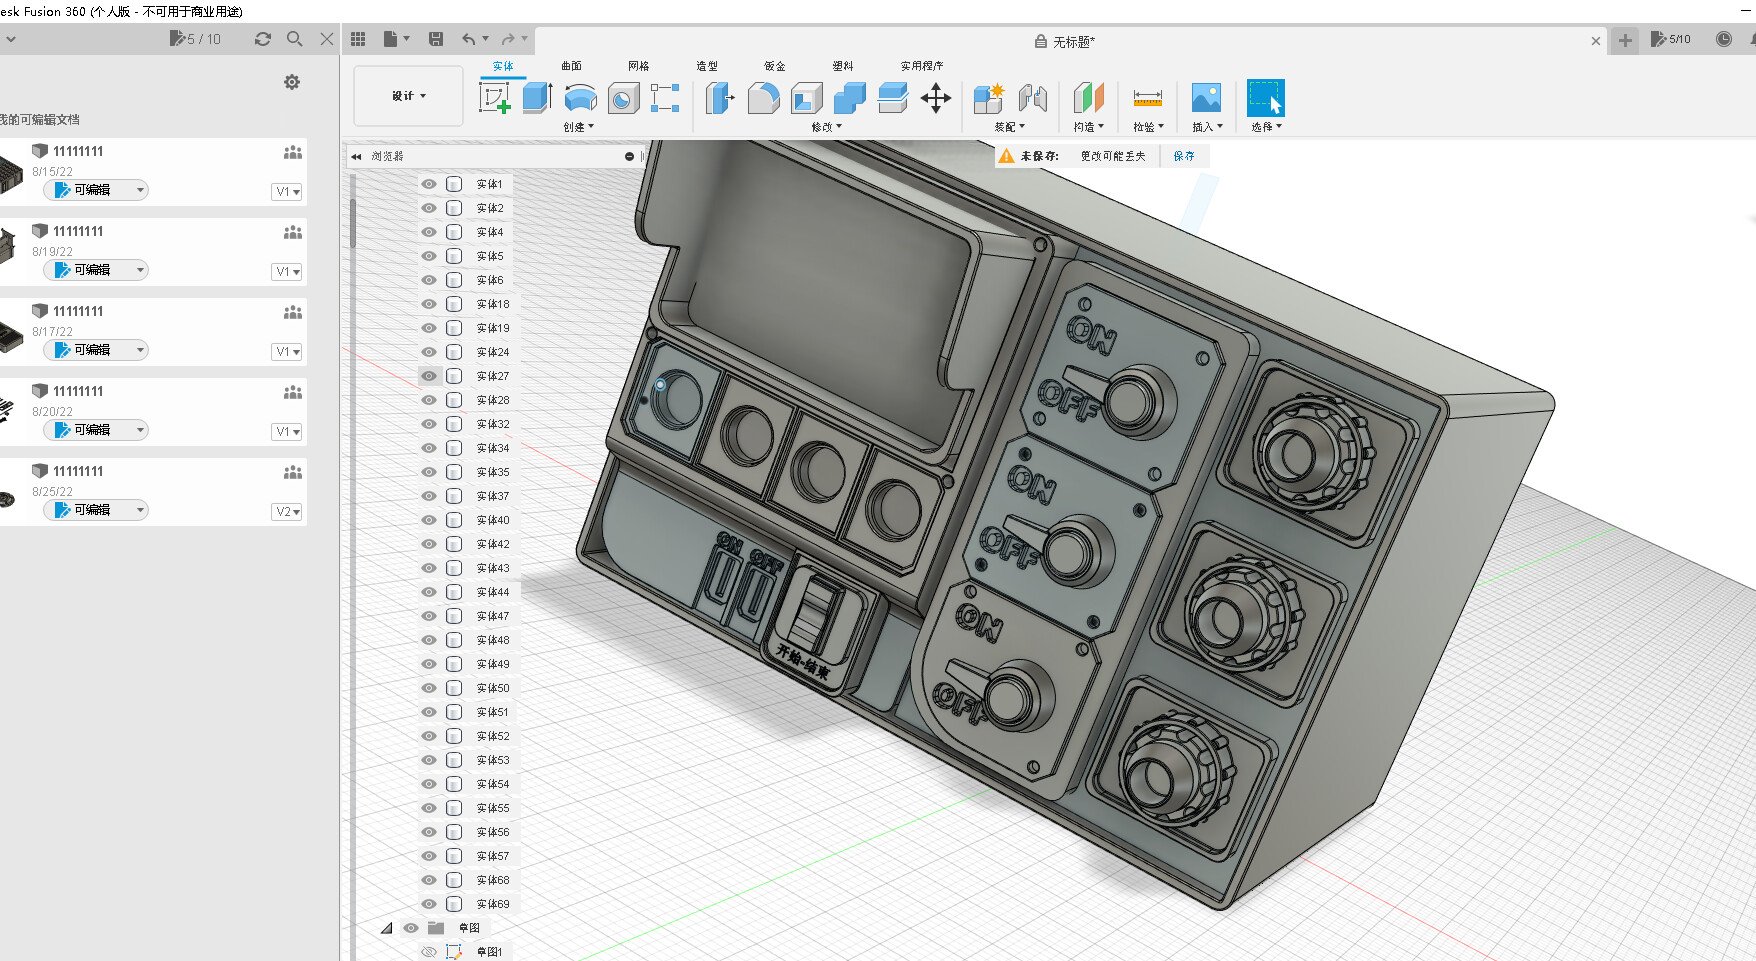Collapse the 浏览器 panel arrows

click(356, 156)
